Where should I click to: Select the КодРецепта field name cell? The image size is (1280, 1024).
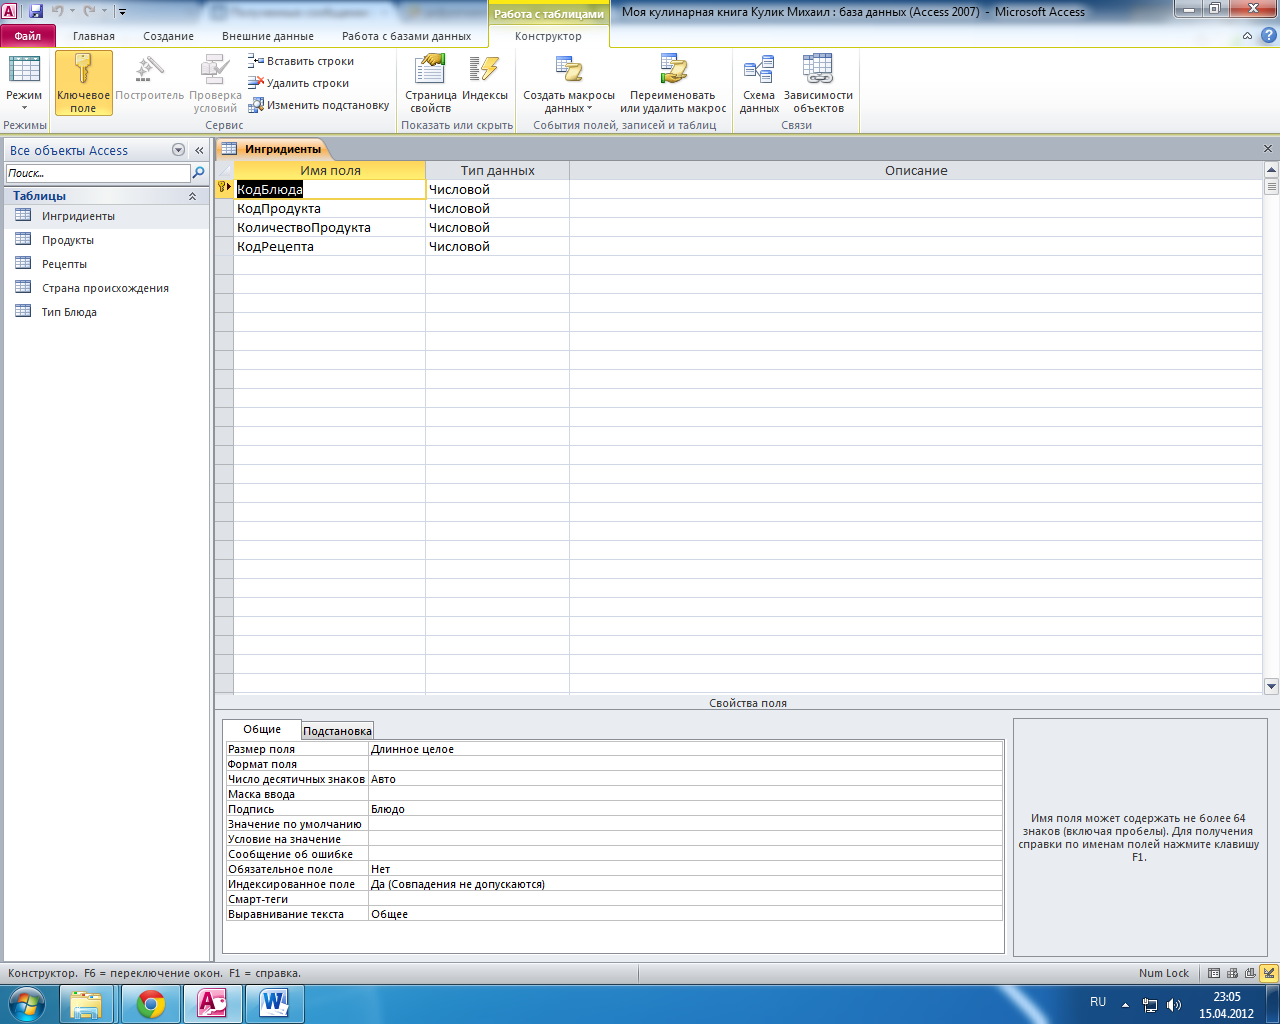click(330, 246)
